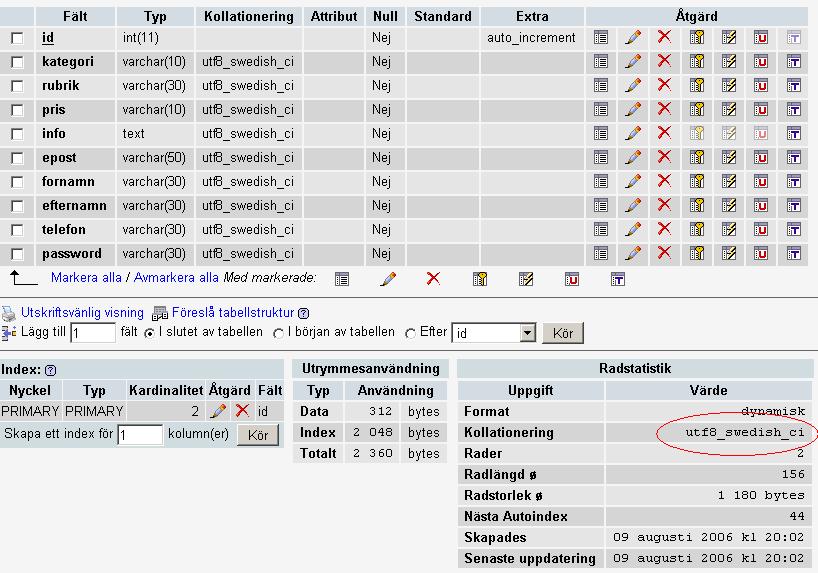Open help icon next to Index heading
This screenshot has width=818, height=573.
(x=51, y=371)
